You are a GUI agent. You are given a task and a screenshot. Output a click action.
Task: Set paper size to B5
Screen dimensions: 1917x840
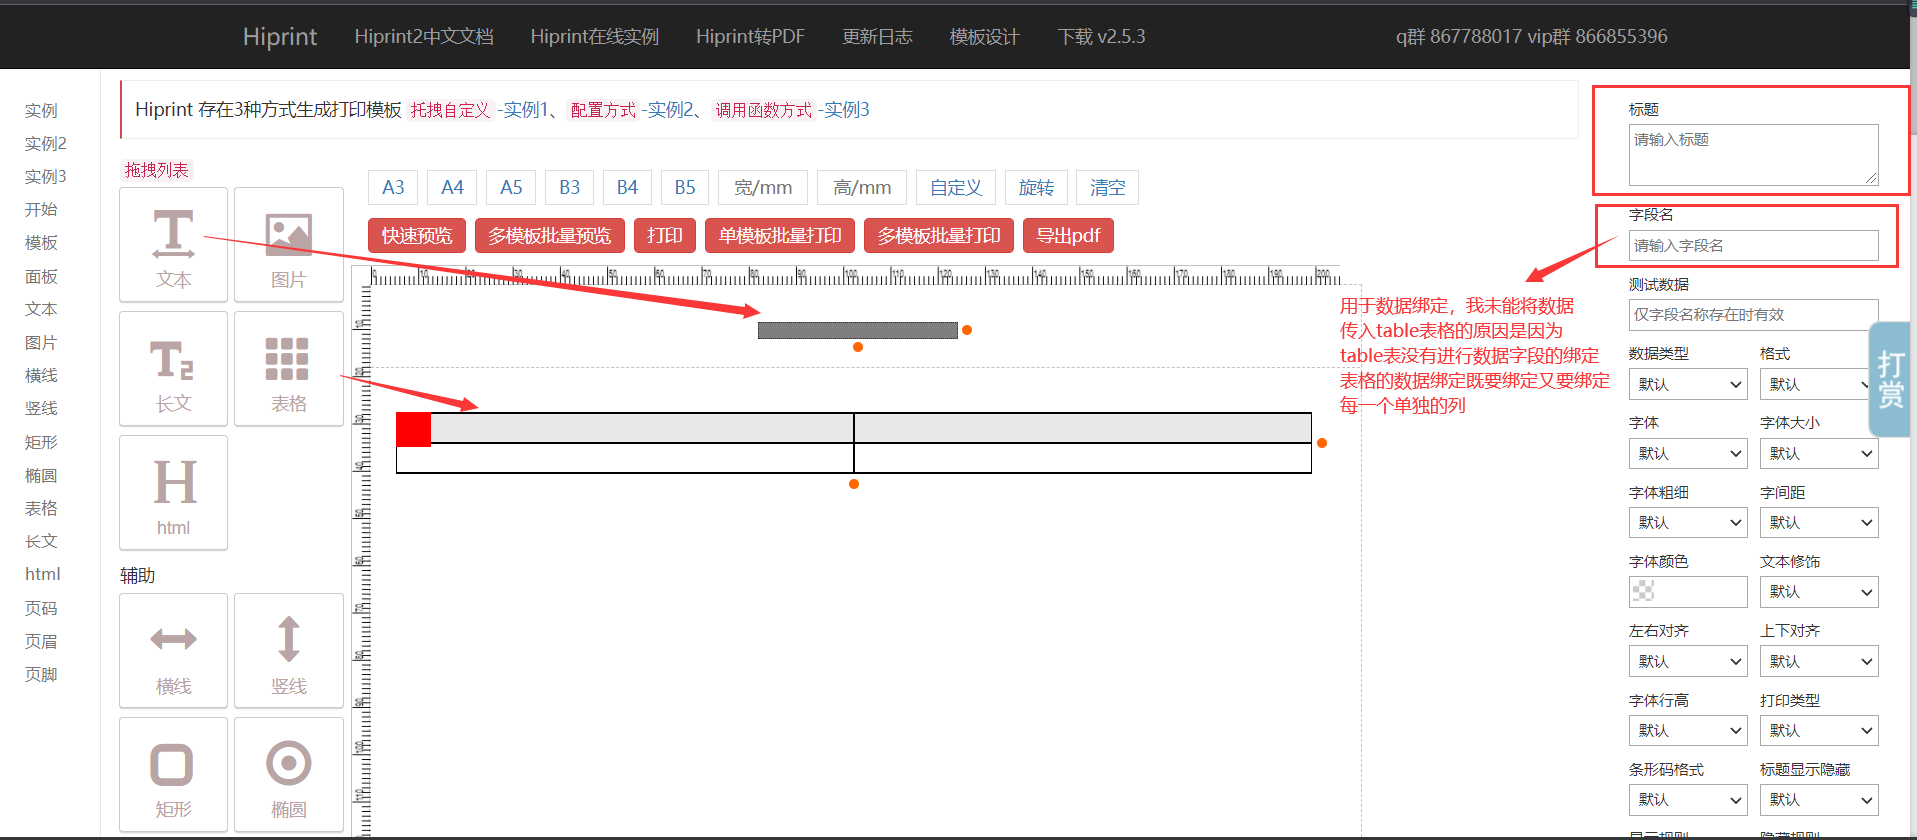point(685,187)
